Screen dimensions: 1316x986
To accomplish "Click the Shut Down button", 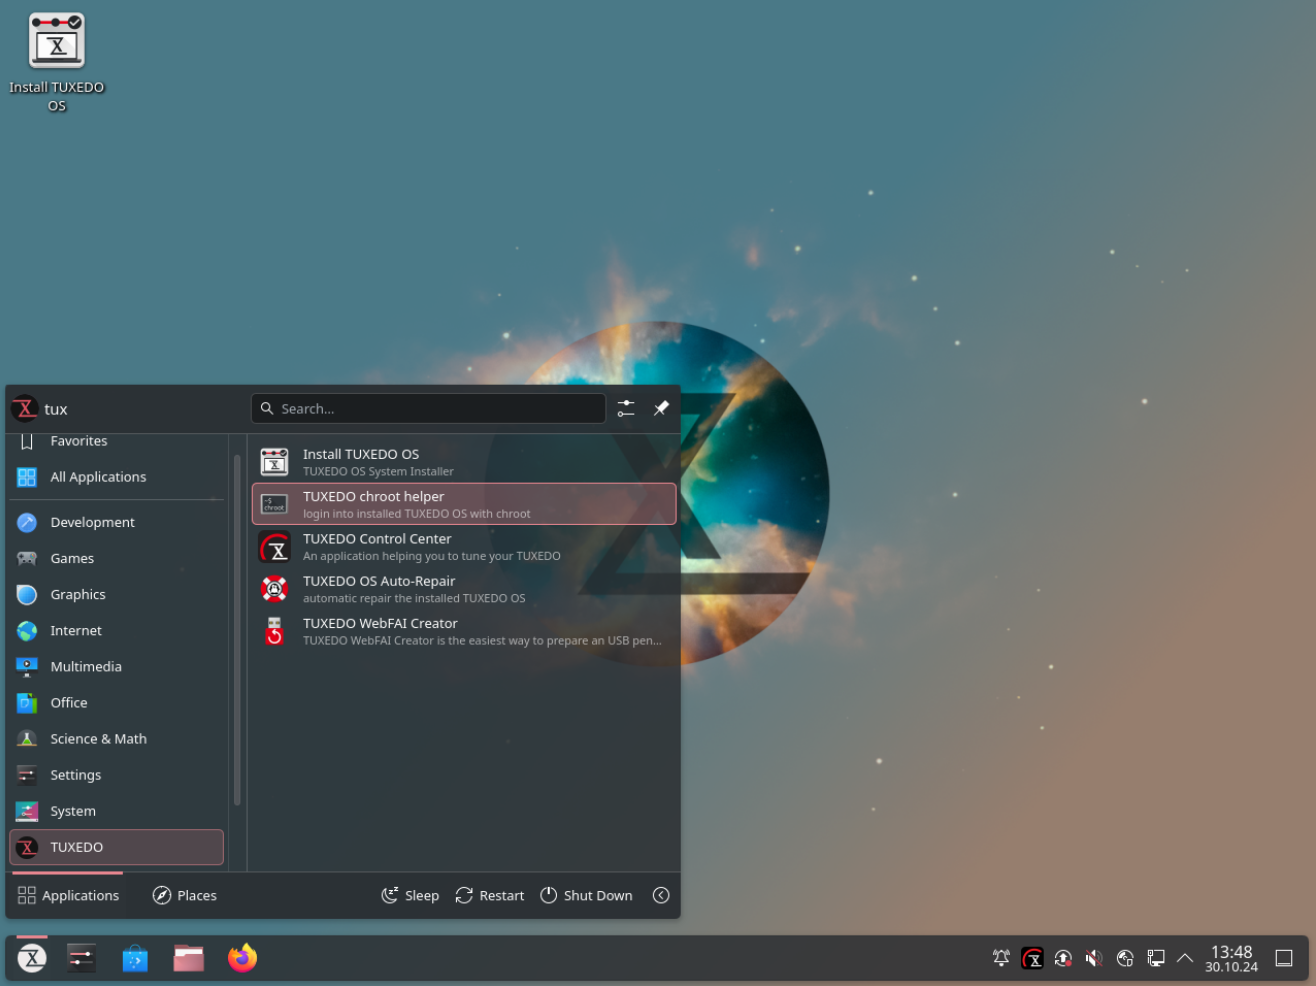I will pyautogui.click(x=587, y=895).
